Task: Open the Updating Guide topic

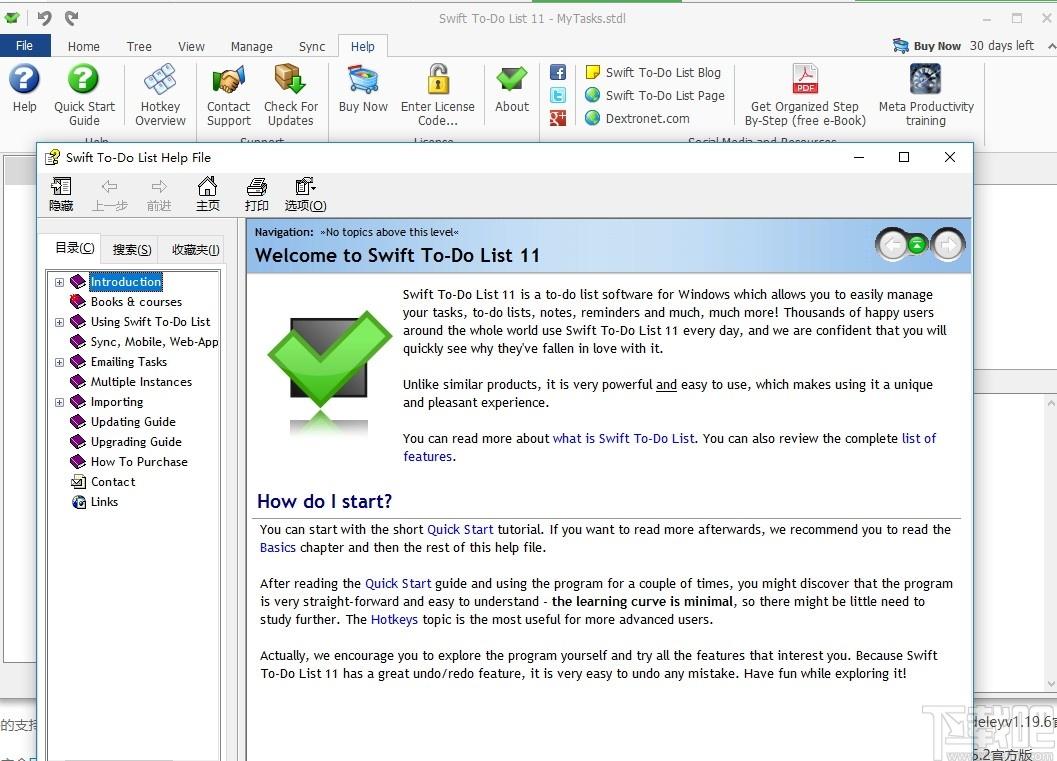Action: (x=133, y=422)
